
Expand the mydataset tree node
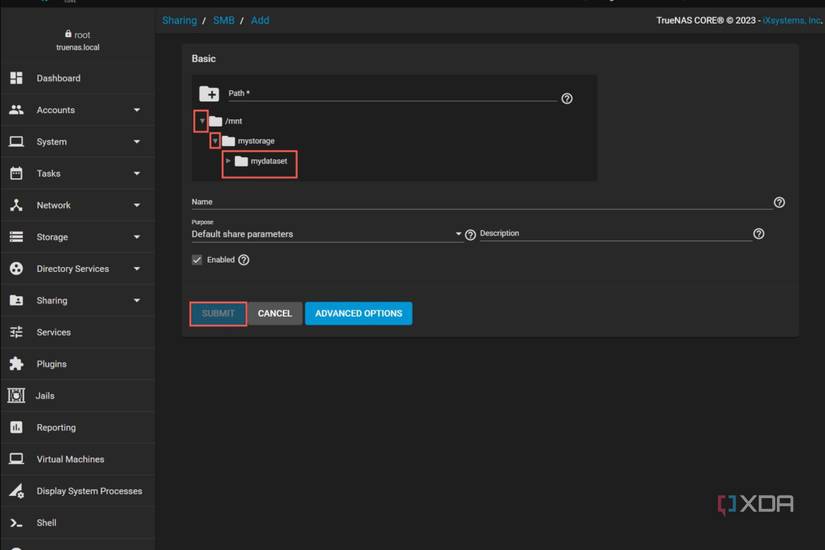[228, 161]
